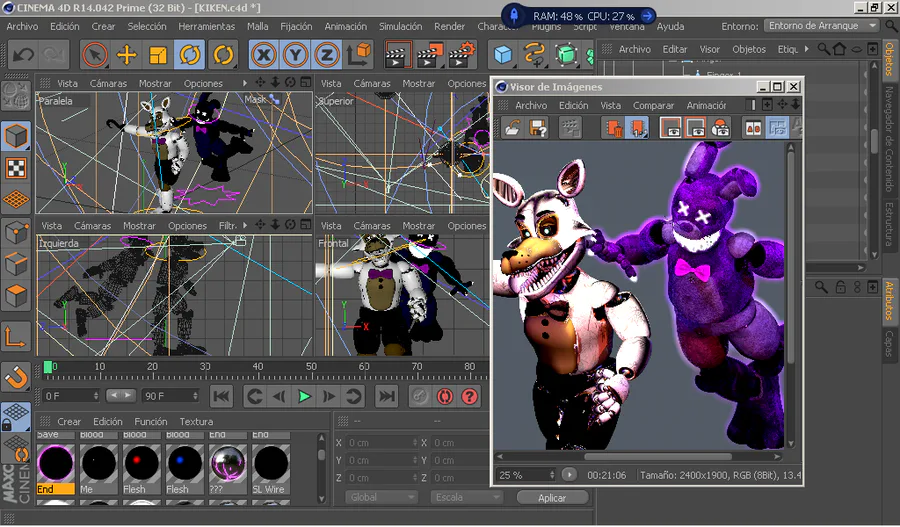
Task: Switch to the Objetos side tab
Action: (890, 59)
